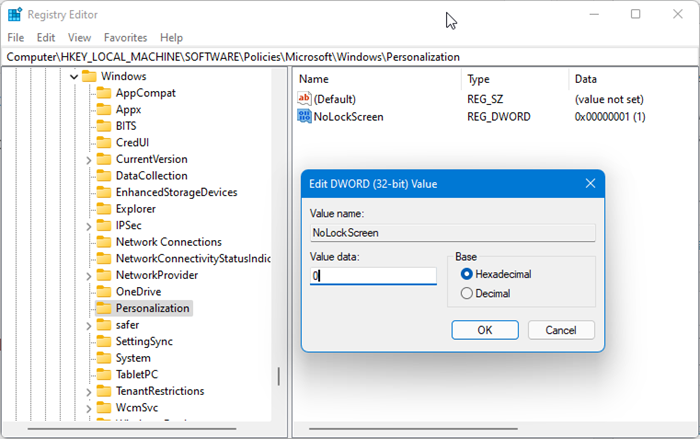
Task: Select the Hexadecimal base option
Action: (467, 274)
